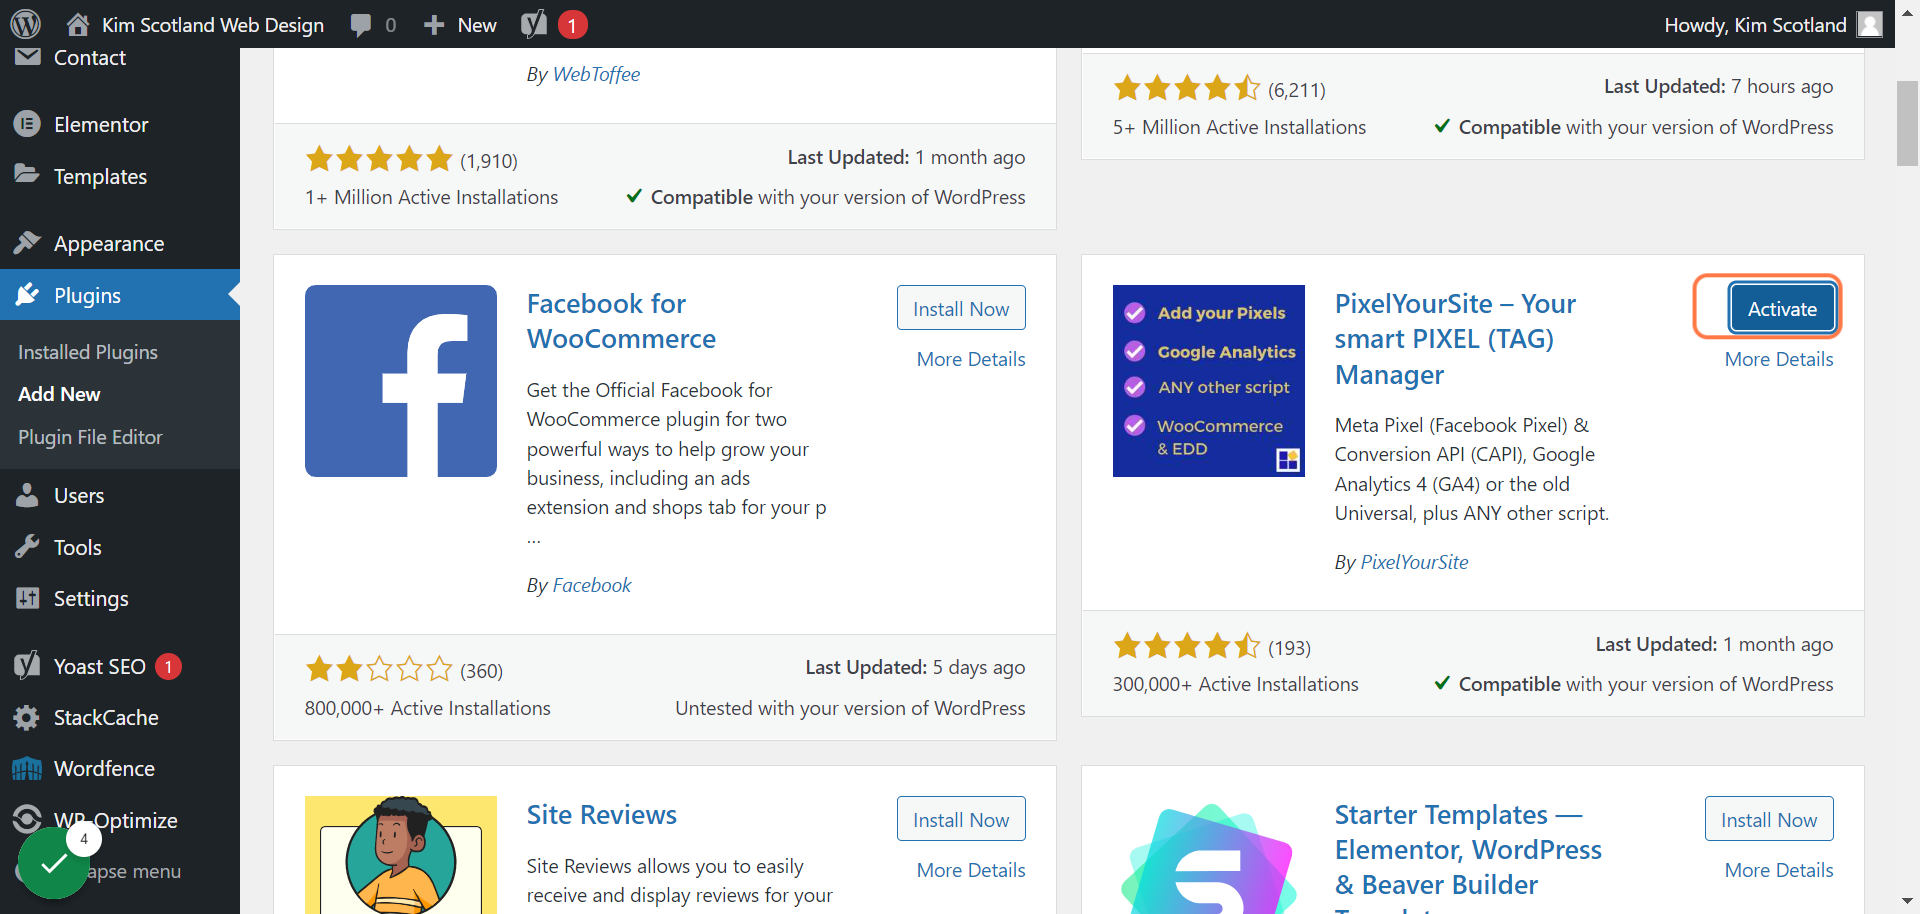Click the Facebook for WooCommerce star rating
This screenshot has width=1920, height=914.
click(379, 668)
